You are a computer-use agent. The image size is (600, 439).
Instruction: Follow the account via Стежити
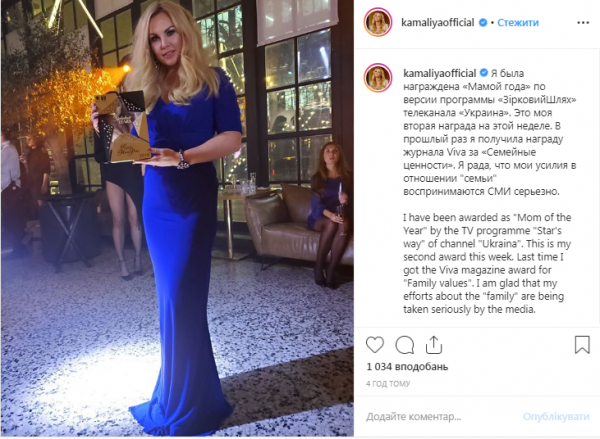[x=518, y=23]
